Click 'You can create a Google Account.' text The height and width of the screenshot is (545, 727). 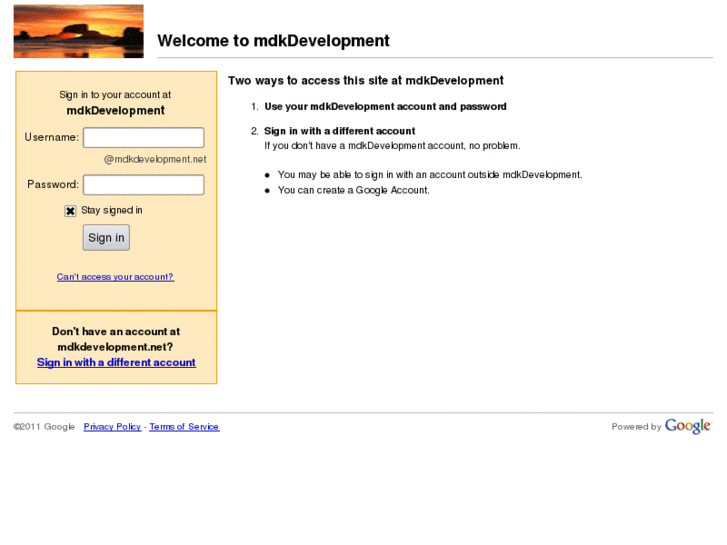(x=354, y=190)
